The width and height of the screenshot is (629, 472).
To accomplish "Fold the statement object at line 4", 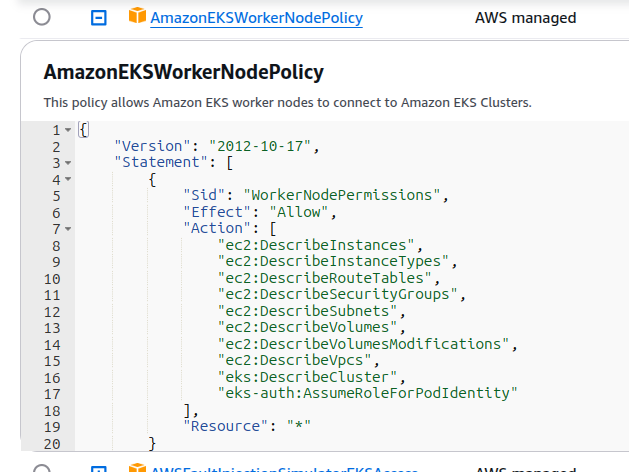I will coord(68,179).
